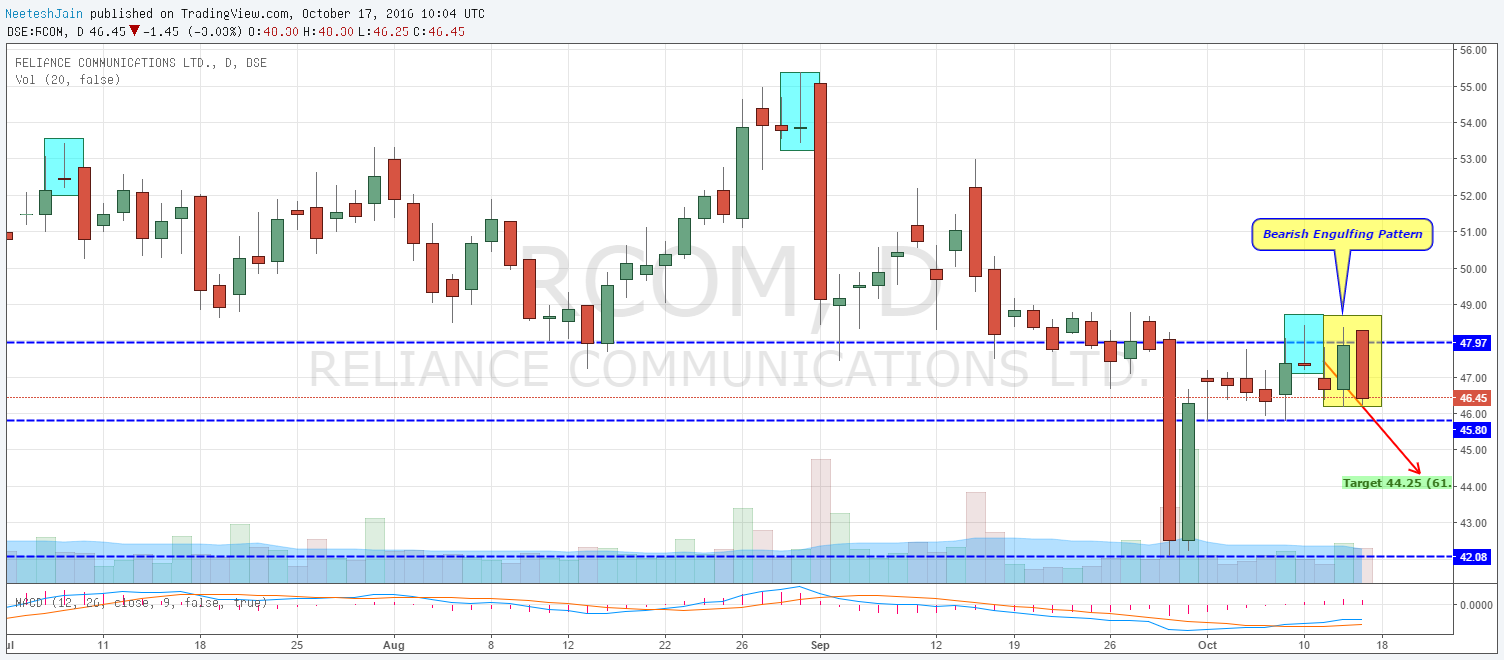Click the 42.08 blue price line label
This screenshot has height=660, width=1504.
[1474, 556]
